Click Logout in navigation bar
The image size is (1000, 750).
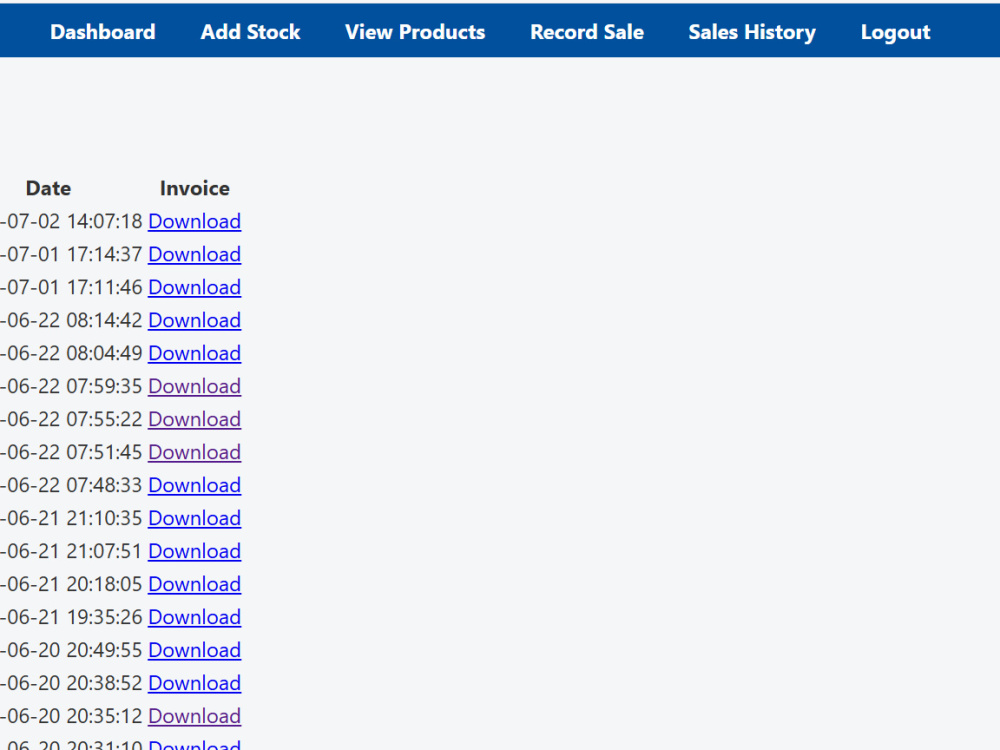[895, 32]
